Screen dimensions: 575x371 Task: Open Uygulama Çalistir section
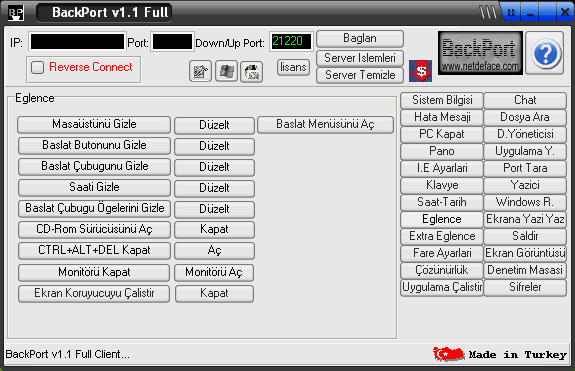click(442, 287)
